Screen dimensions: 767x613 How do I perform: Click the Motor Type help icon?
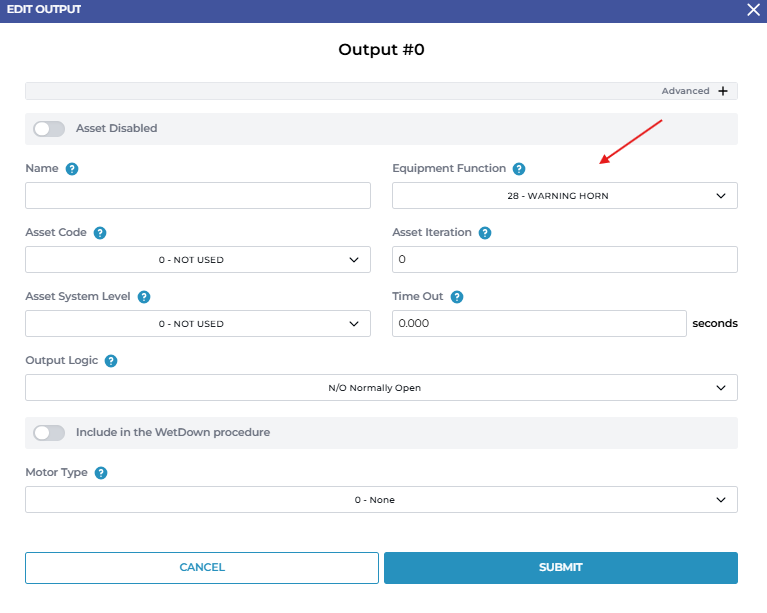101,473
